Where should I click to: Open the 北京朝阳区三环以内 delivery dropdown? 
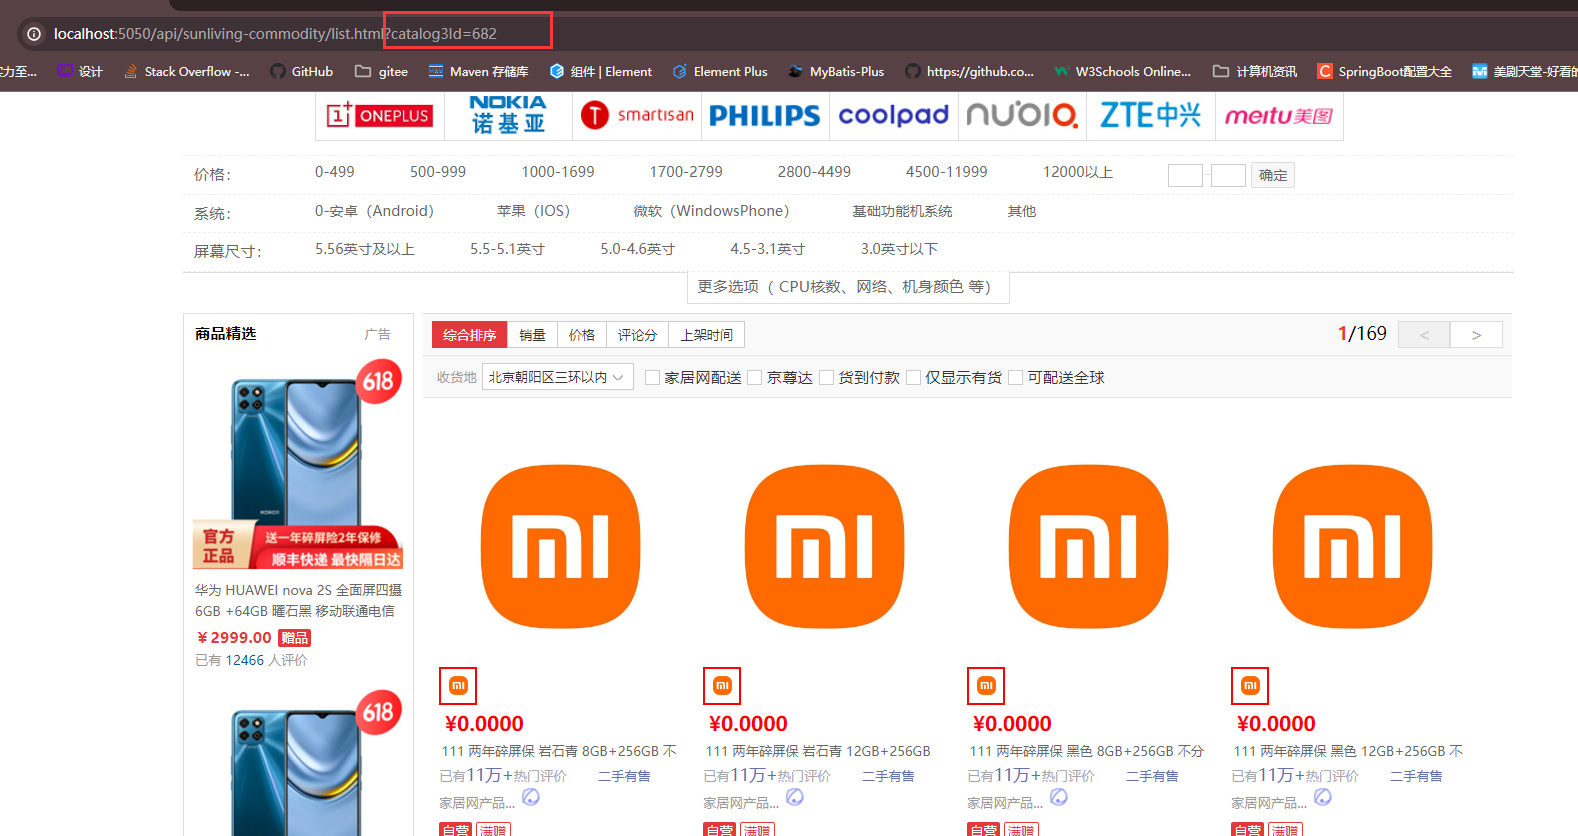coord(557,377)
